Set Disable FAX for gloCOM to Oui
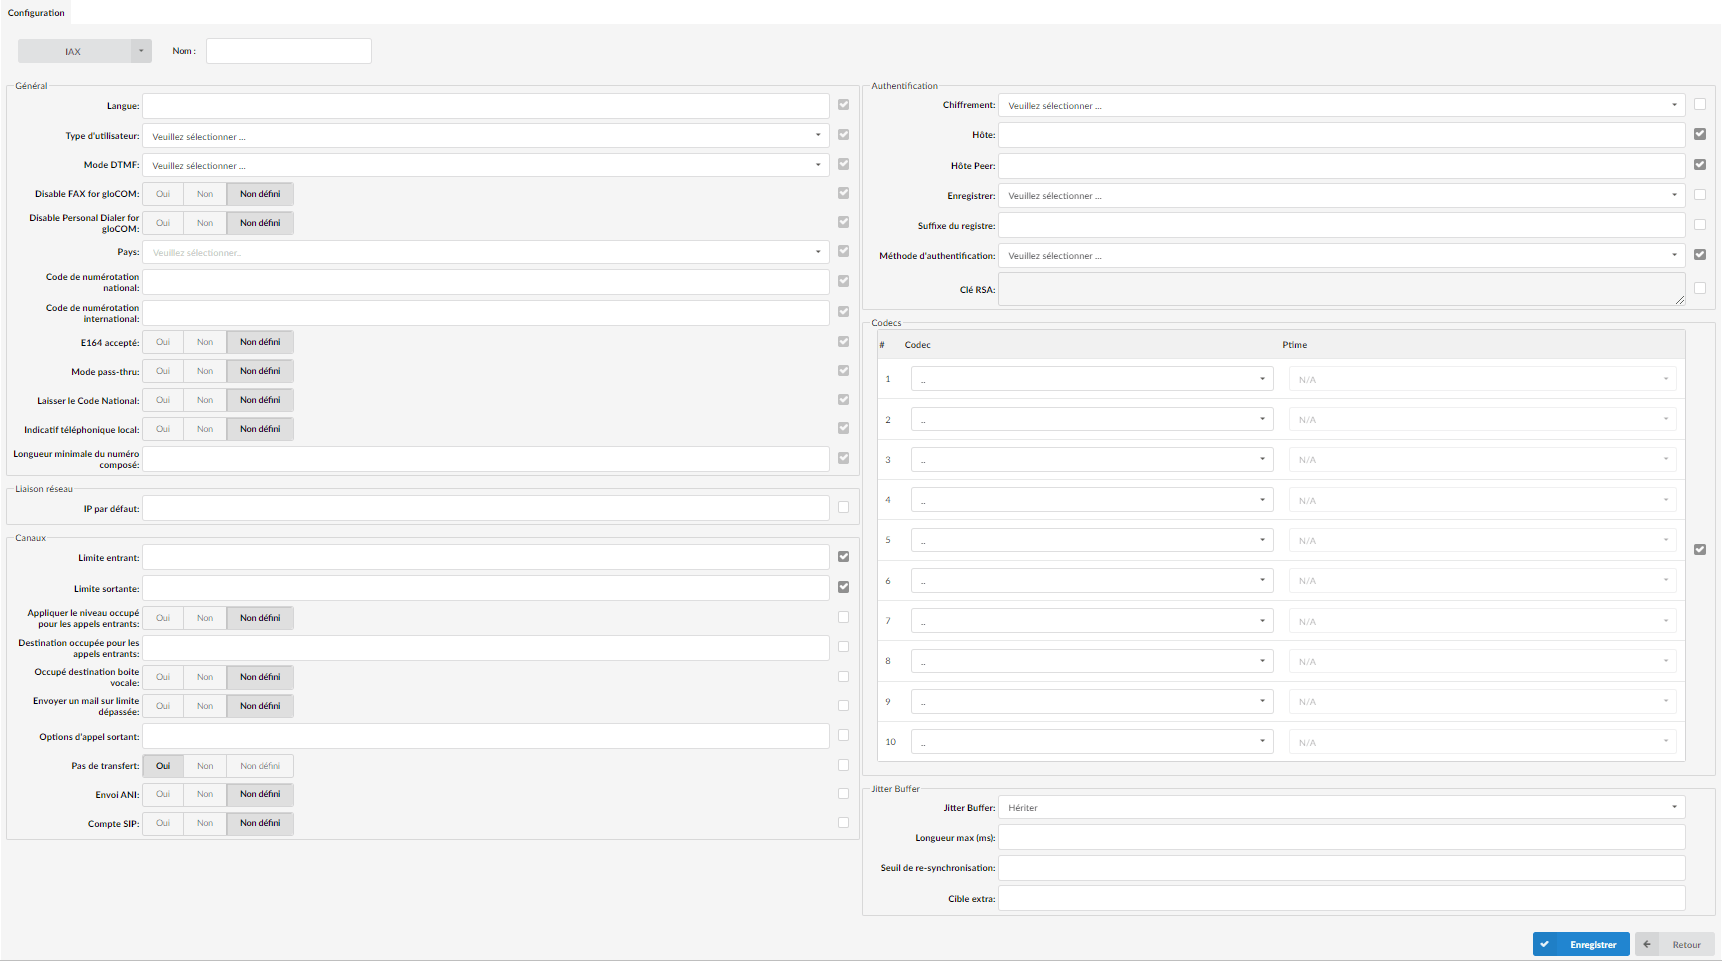 pos(163,194)
